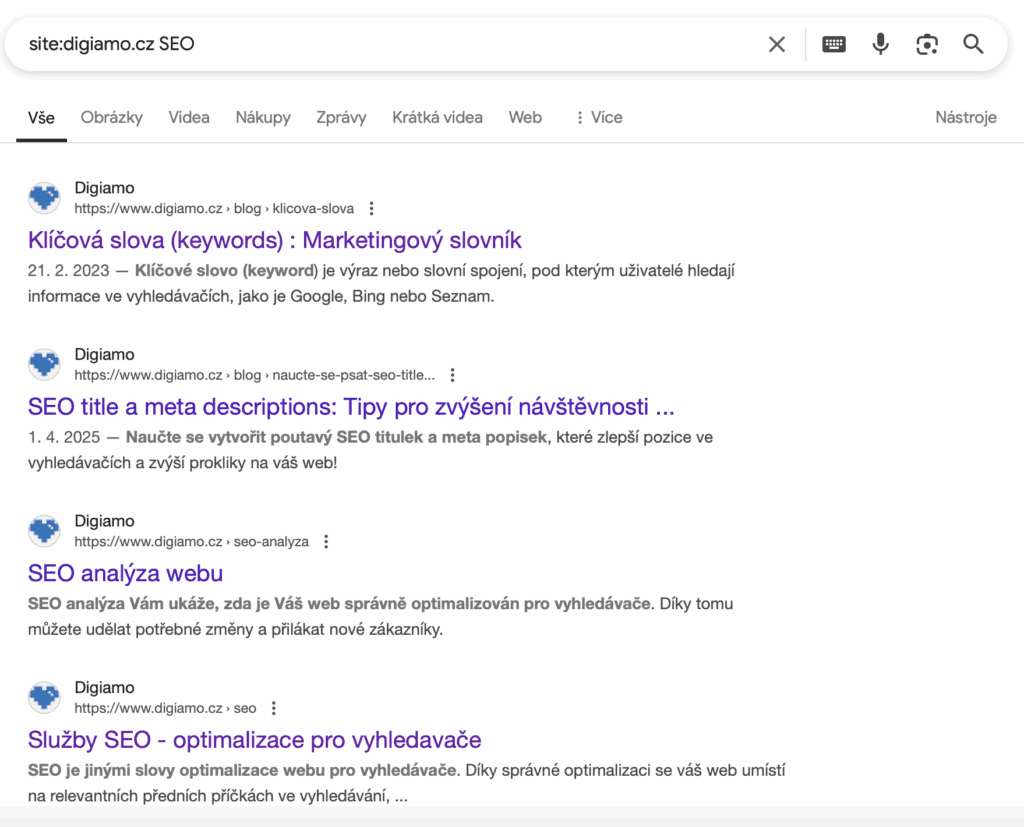Click the snippet starting 'SEO analýza Vám ukáže'
The image size is (1024, 827).
coord(380,617)
